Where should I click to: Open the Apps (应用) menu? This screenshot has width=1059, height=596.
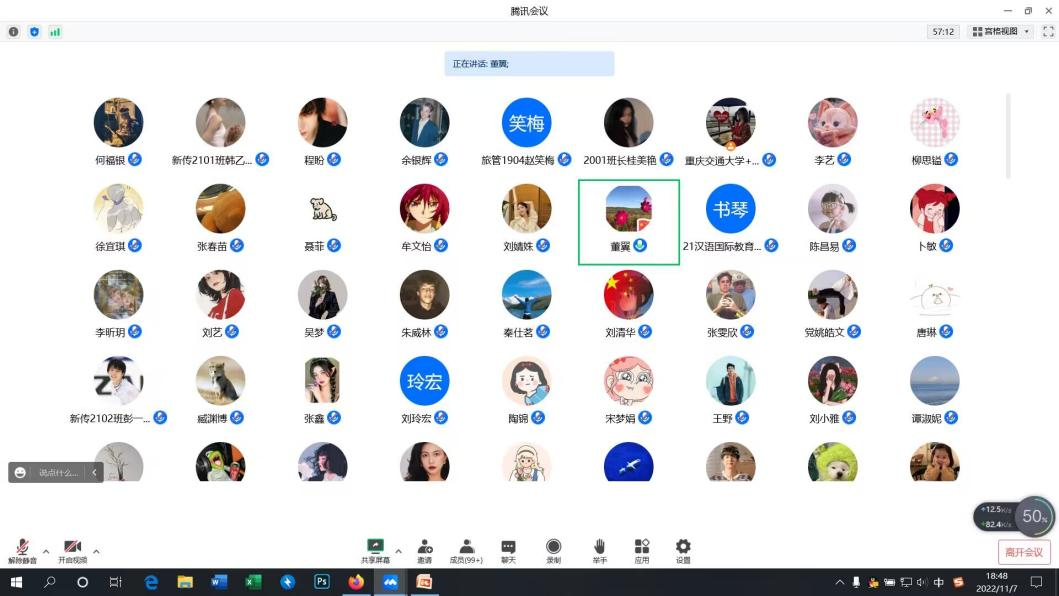click(642, 548)
